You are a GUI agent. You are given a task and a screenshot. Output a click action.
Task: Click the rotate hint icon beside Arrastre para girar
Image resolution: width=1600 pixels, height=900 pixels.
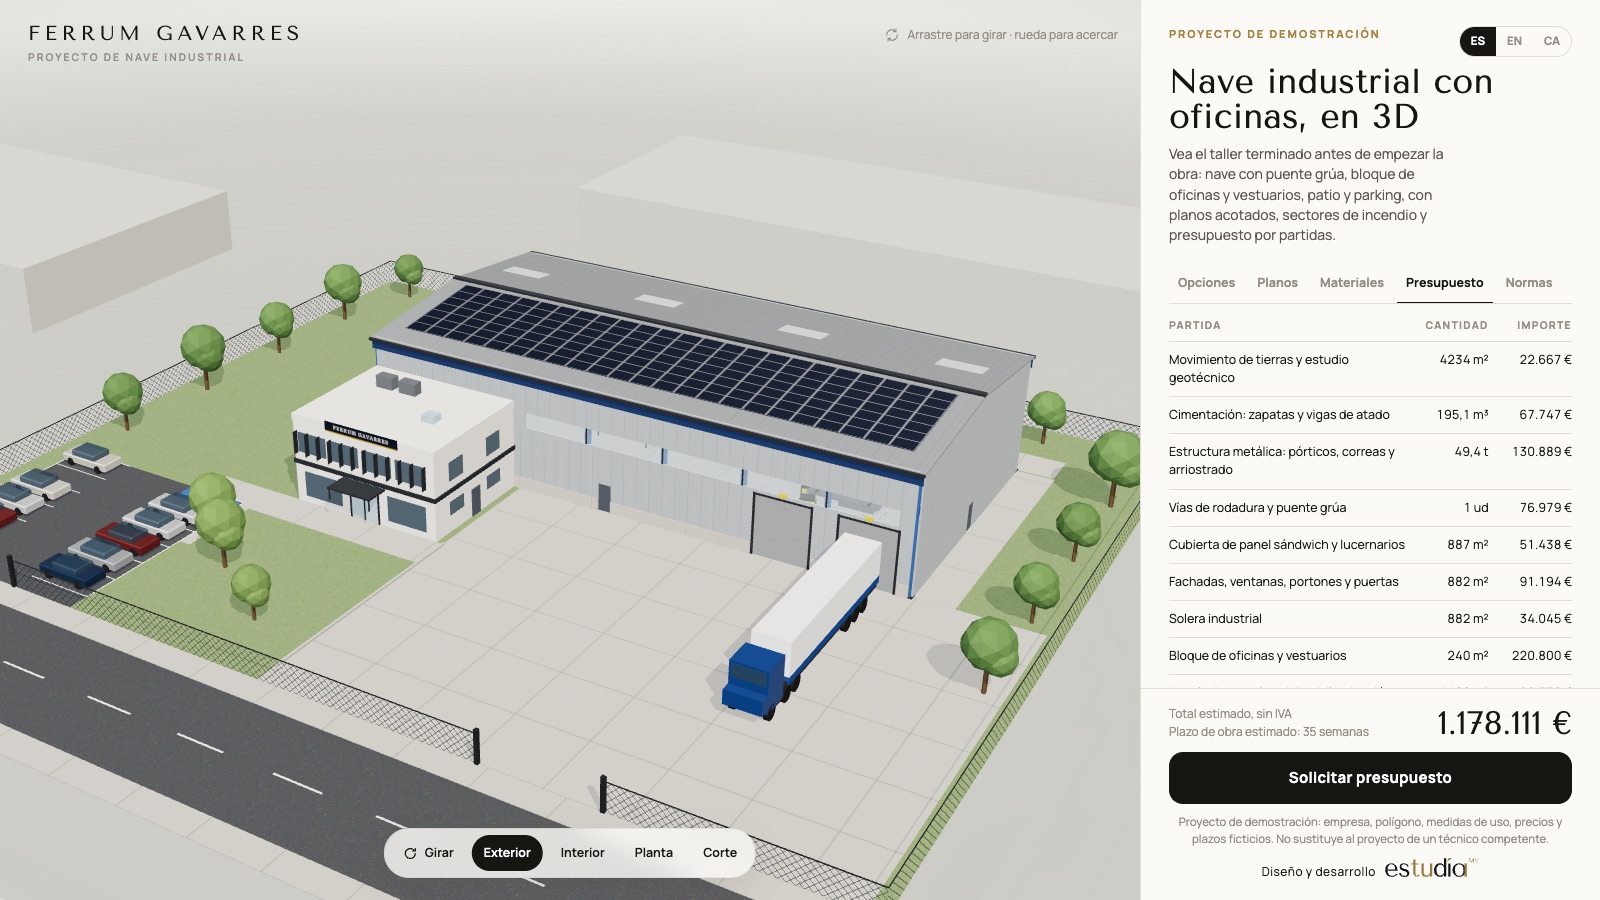pyautogui.click(x=892, y=35)
